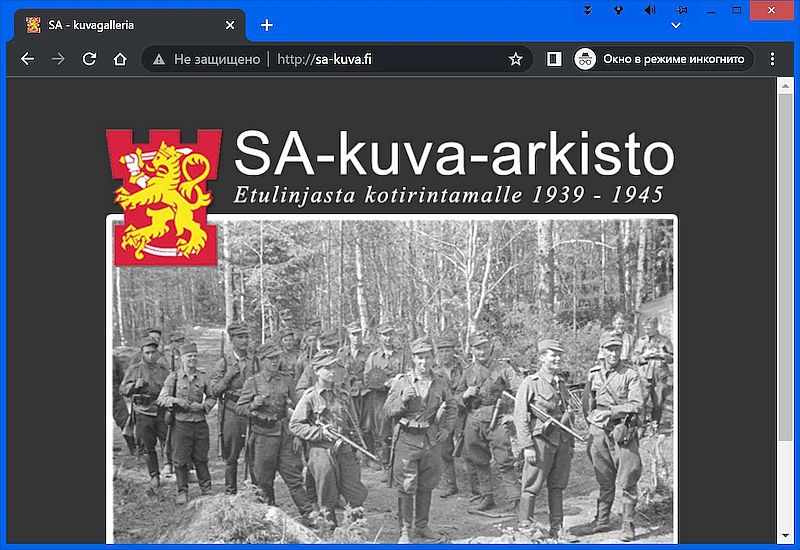Expand the tab search chevron
This screenshot has width=800, height=550.
click(676, 25)
